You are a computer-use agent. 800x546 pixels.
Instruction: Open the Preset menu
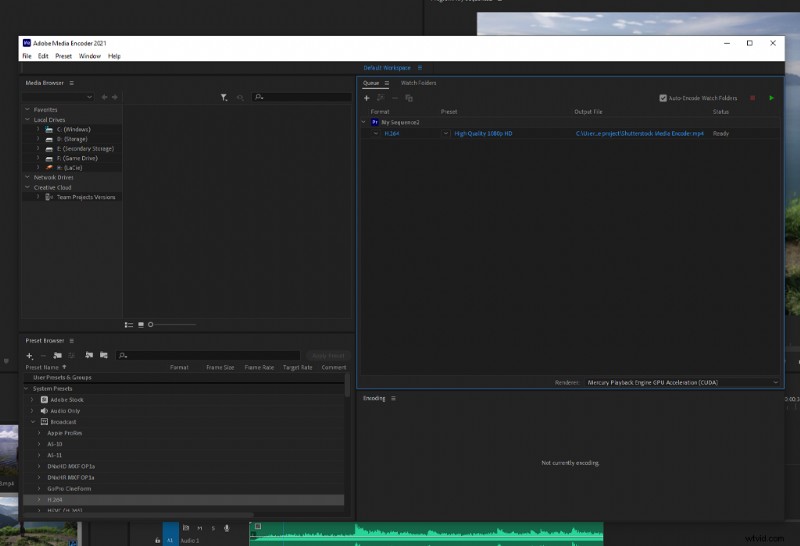[64, 56]
